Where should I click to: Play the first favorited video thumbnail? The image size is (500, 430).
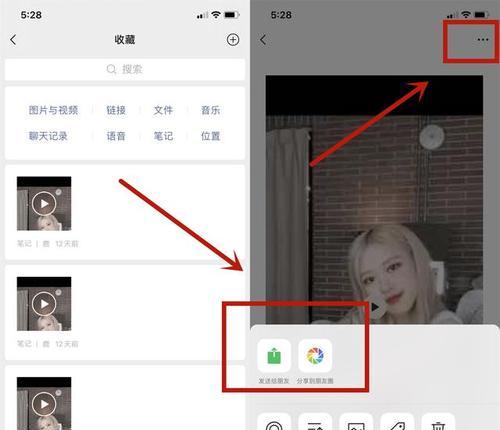[44, 203]
